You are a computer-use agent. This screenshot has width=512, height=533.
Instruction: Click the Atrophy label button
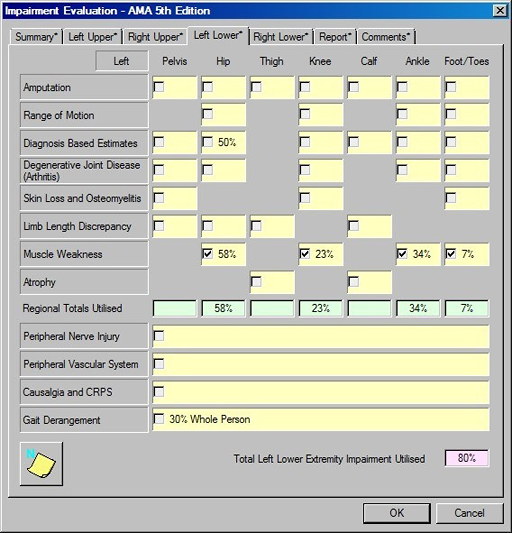point(84,282)
